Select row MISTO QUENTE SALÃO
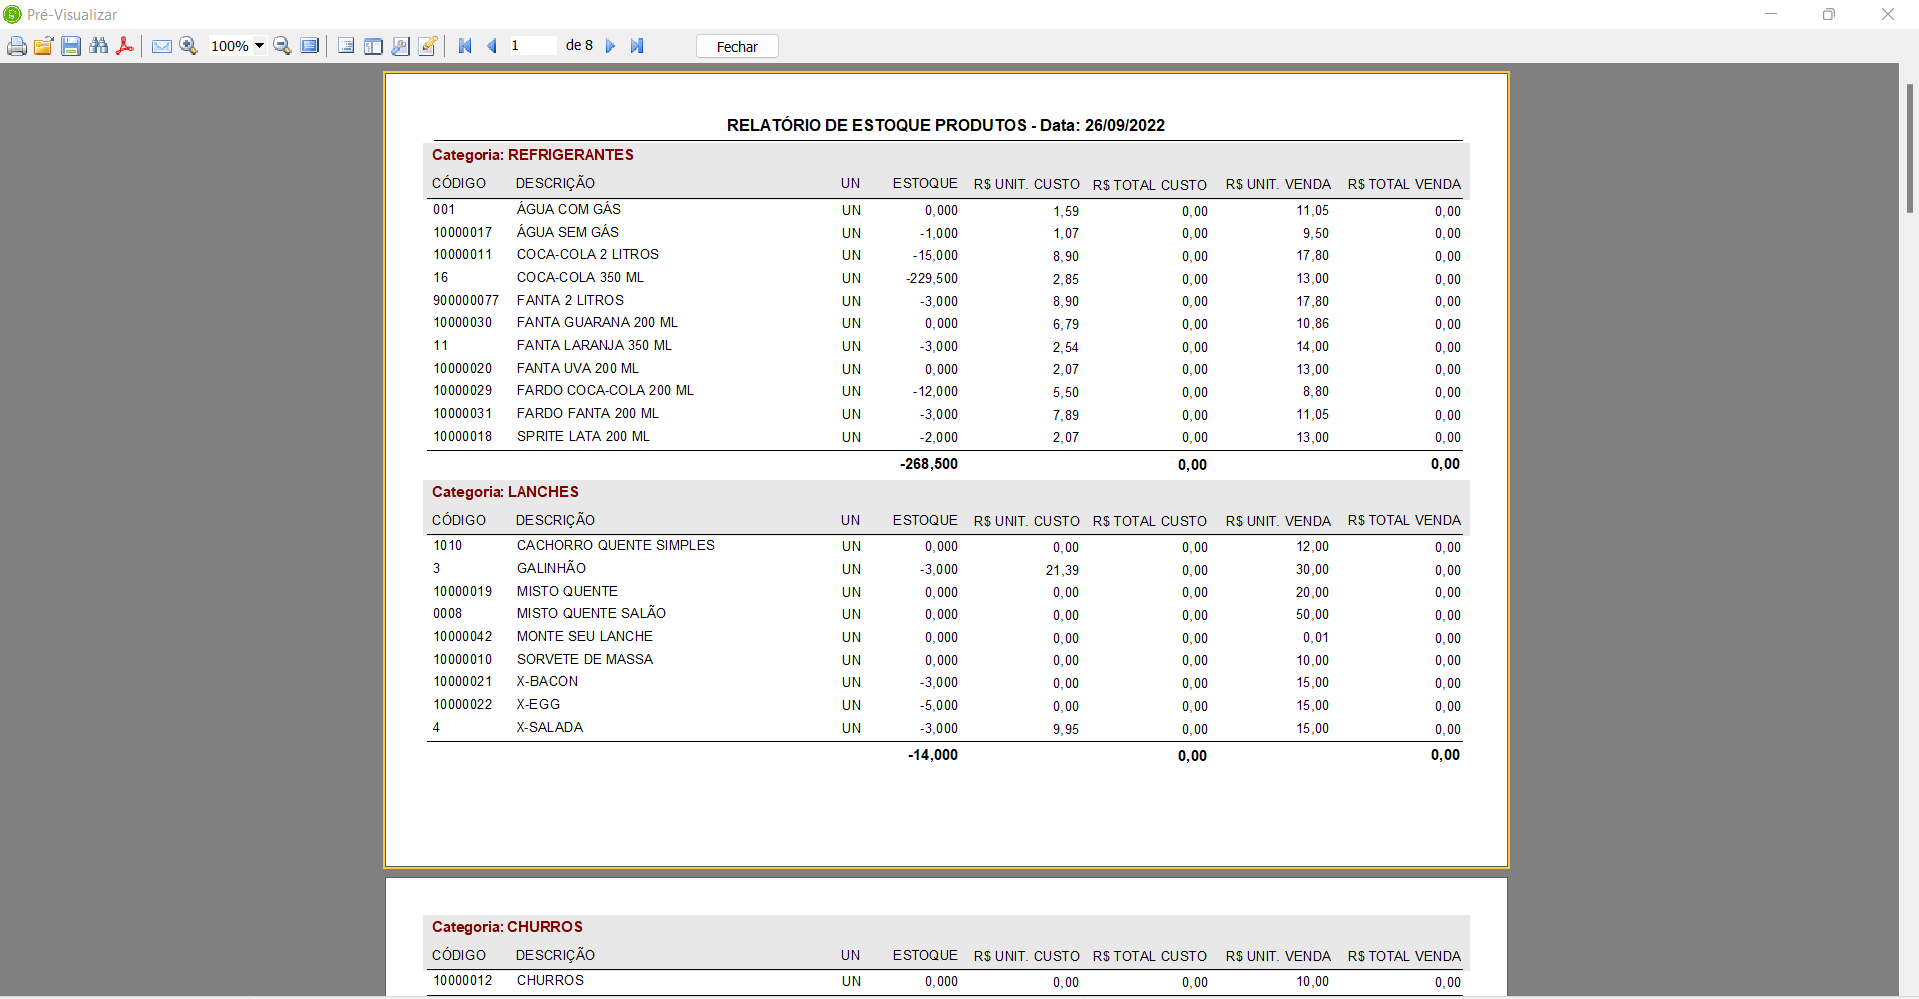 click(x=946, y=614)
